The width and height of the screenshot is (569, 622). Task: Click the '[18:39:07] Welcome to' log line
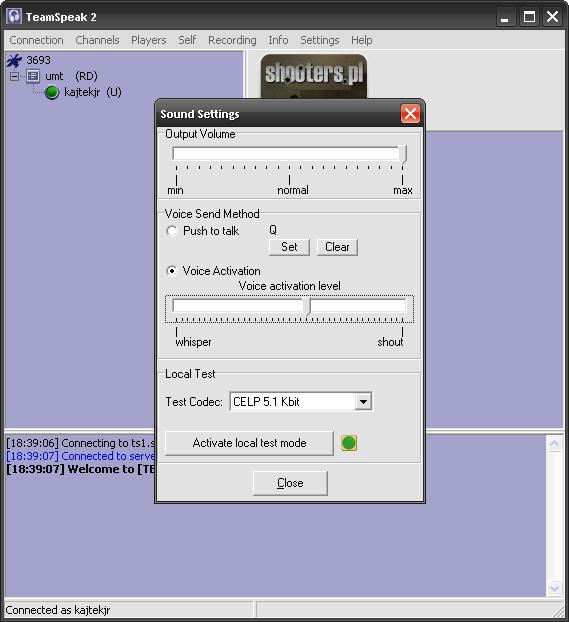pos(81,469)
